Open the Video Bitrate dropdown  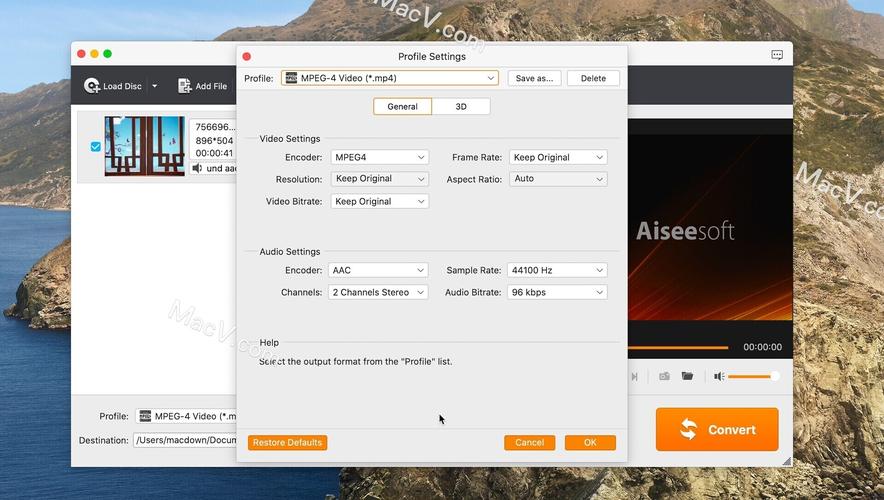click(379, 201)
